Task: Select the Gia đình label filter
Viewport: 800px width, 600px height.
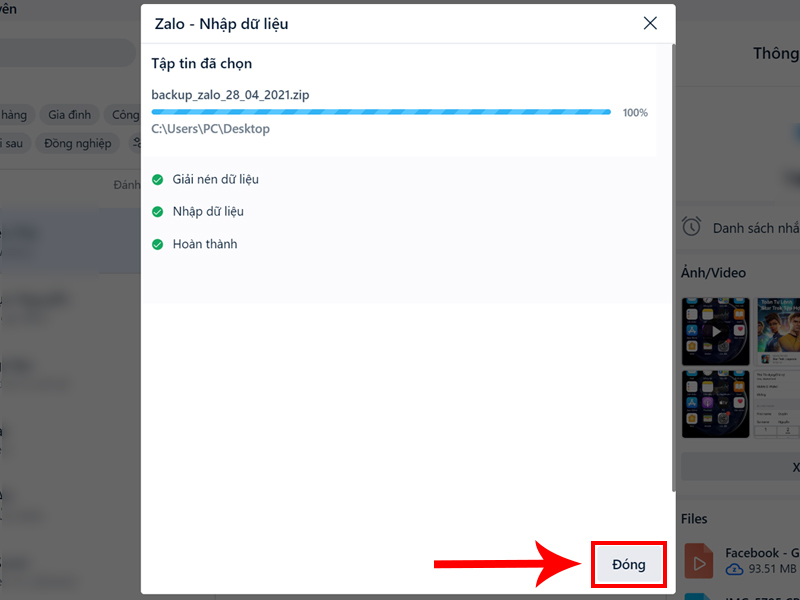Action: pyautogui.click(x=69, y=115)
